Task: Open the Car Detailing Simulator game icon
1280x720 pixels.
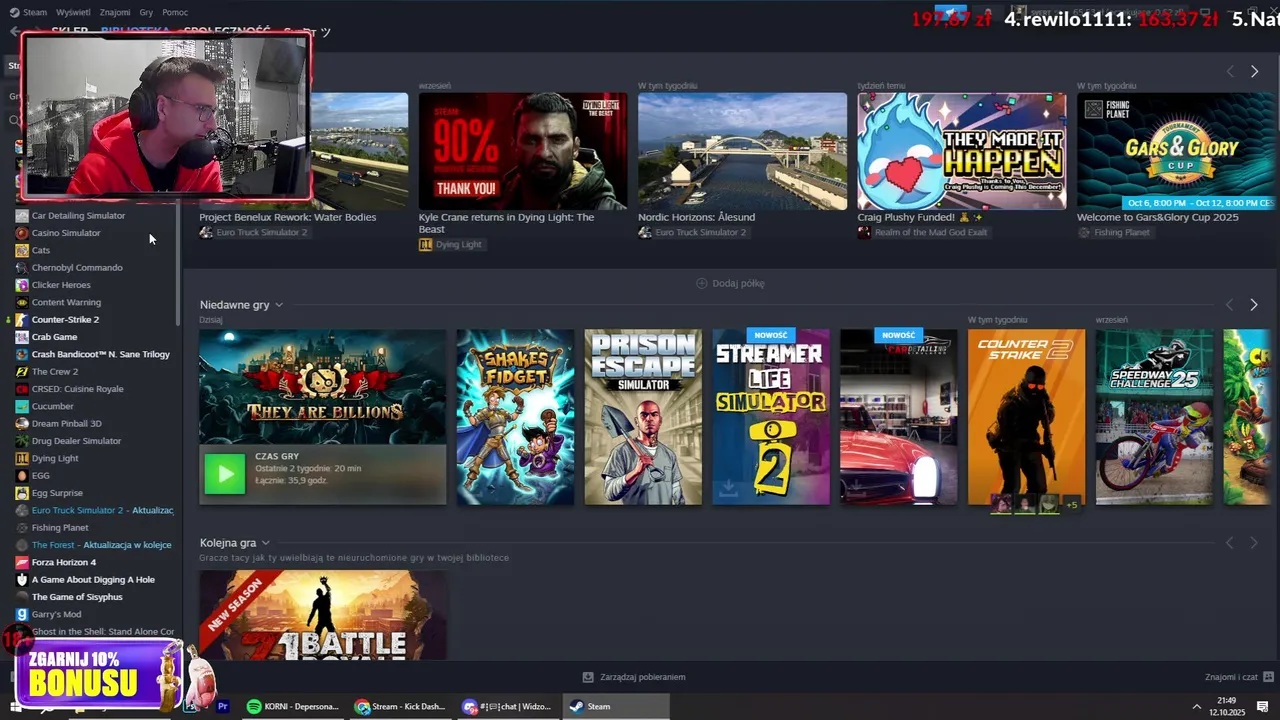Action: tap(21, 215)
